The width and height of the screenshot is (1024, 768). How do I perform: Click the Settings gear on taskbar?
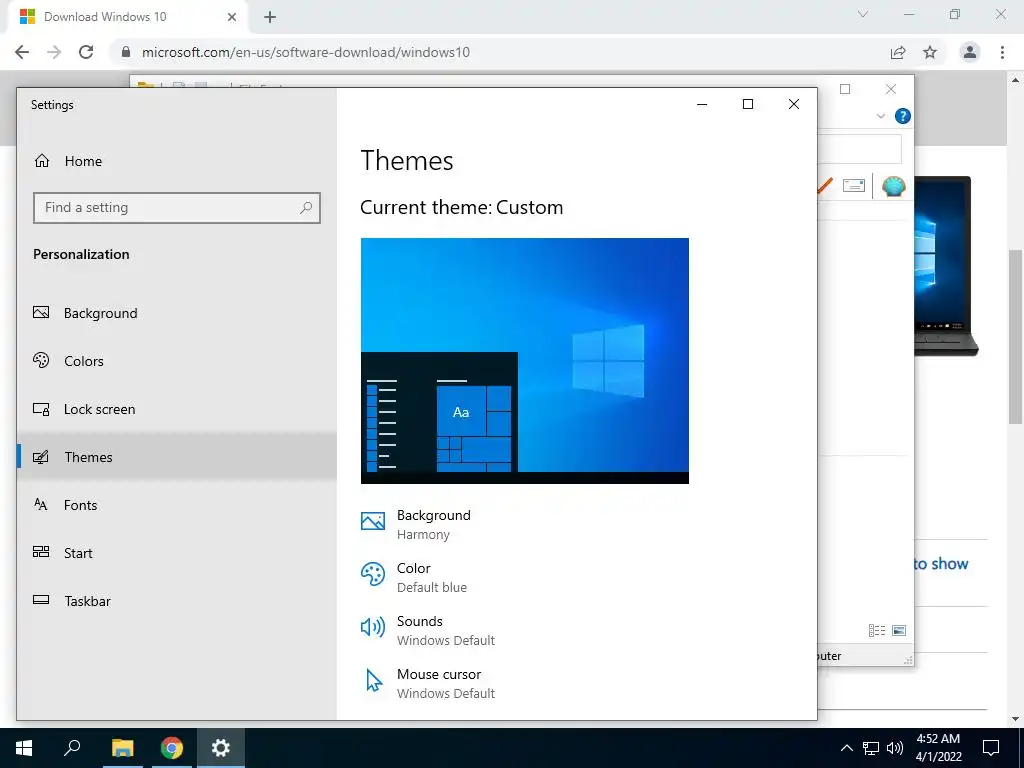pyautogui.click(x=221, y=748)
